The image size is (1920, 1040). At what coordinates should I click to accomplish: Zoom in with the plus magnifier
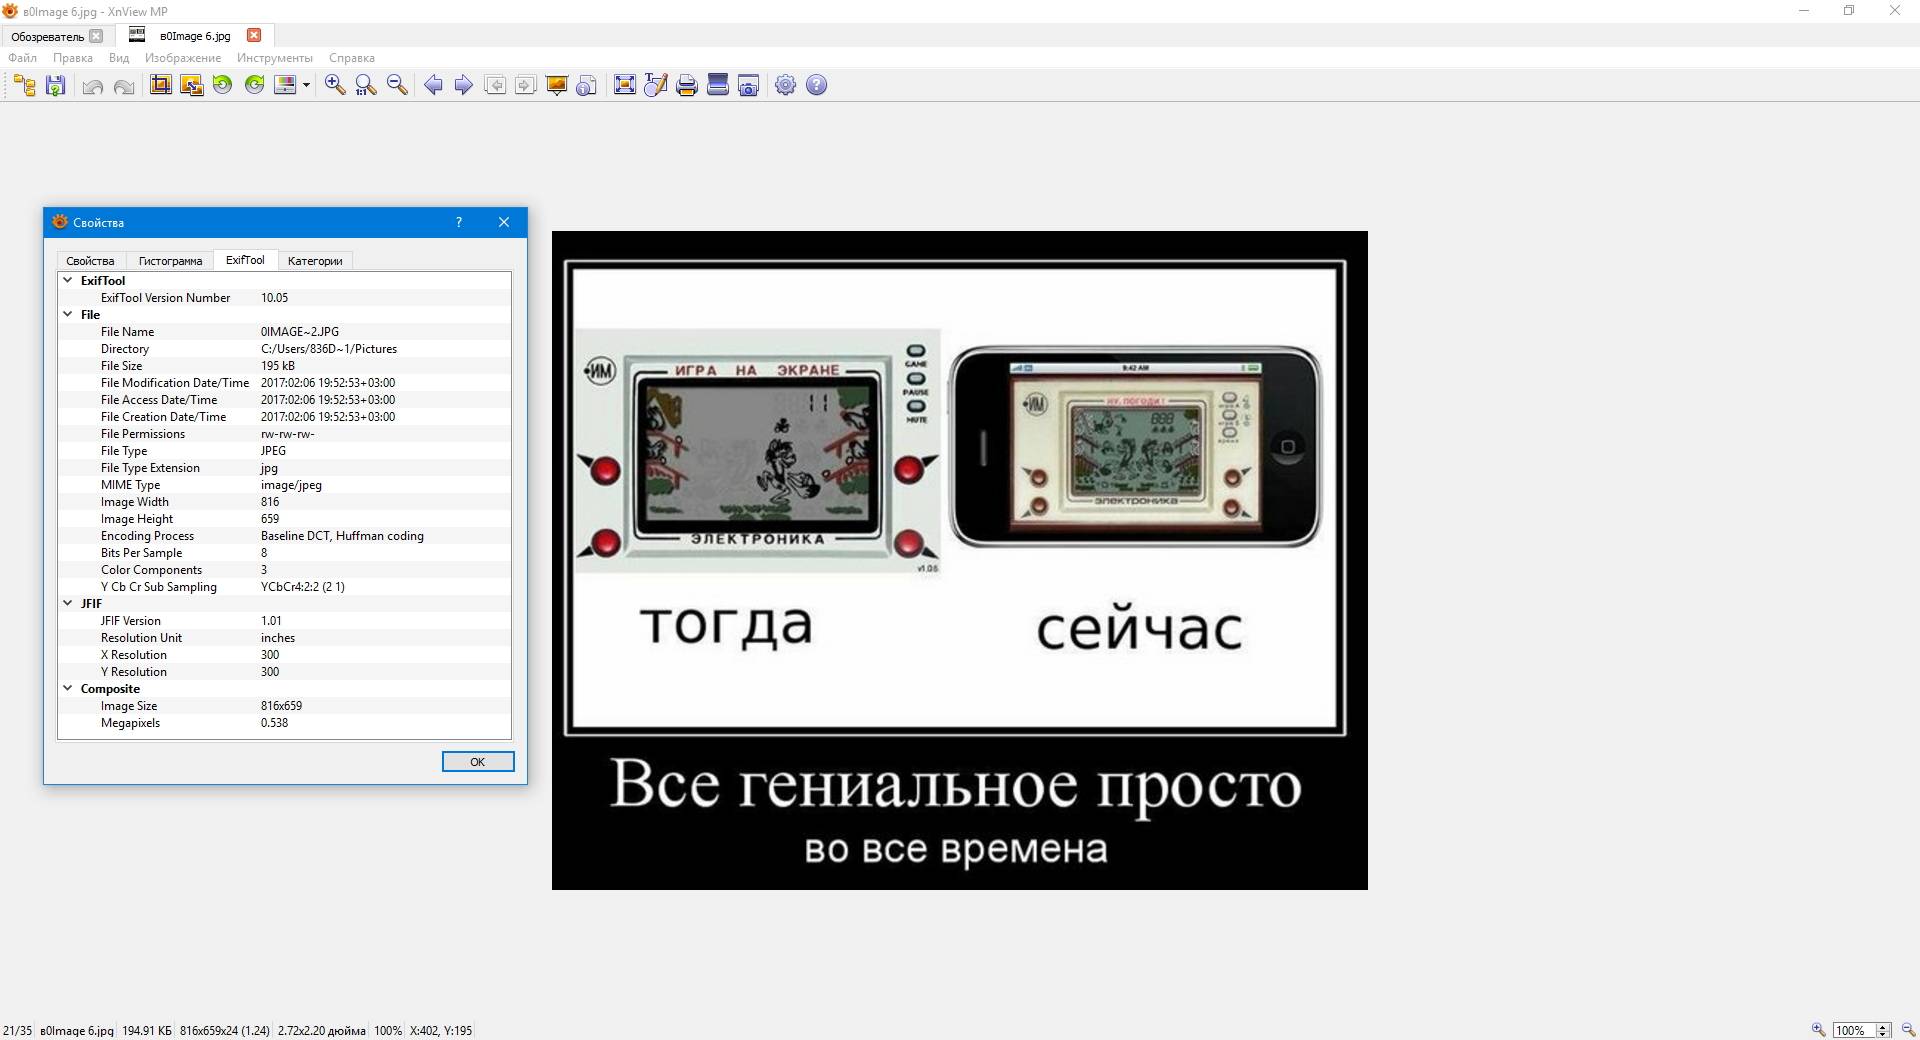pos(335,85)
